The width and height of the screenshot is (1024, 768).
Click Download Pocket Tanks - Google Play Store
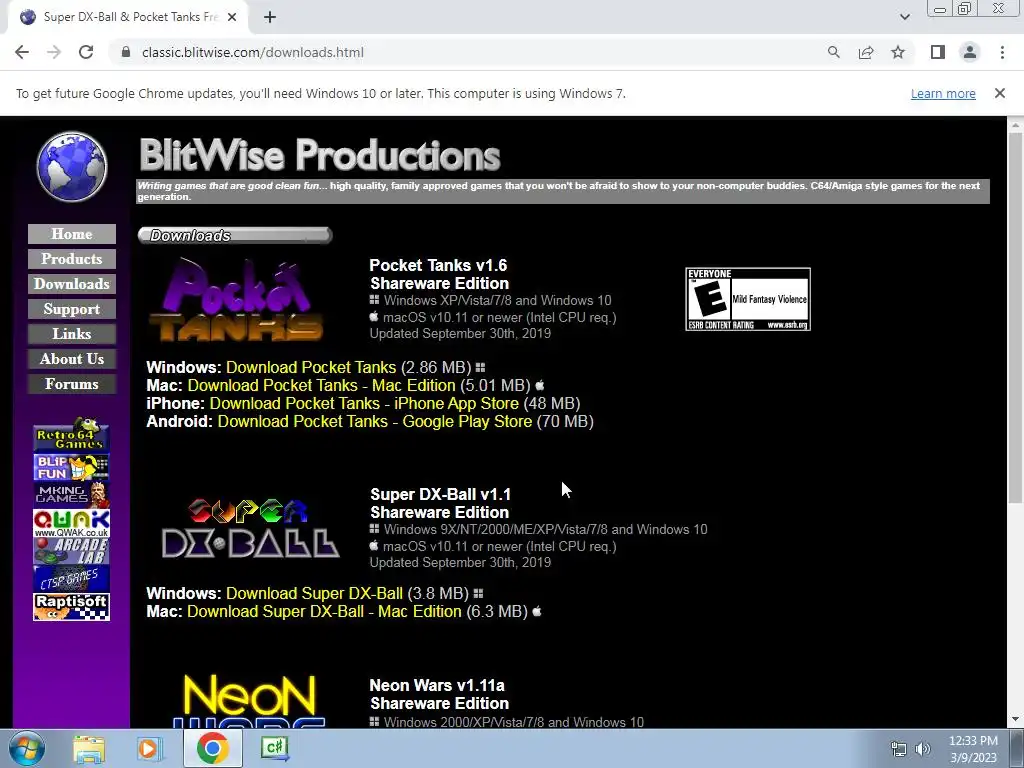(375, 422)
